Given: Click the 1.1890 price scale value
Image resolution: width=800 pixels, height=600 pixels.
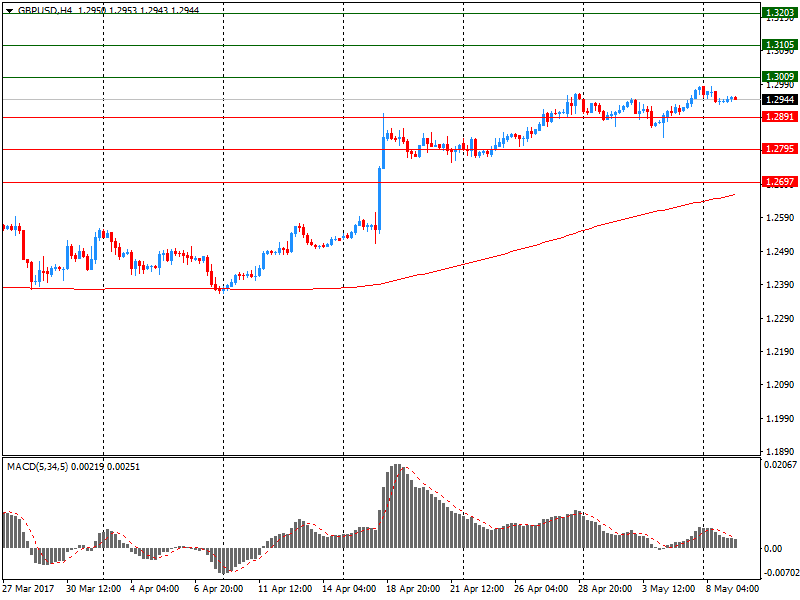Looking at the screenshot, I should 780,451.
